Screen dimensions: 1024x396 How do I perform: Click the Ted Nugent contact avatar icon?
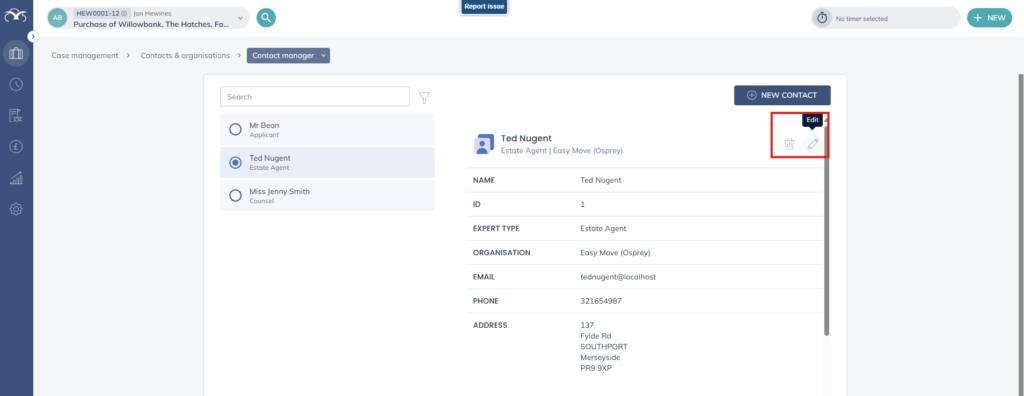coord(483,144)
